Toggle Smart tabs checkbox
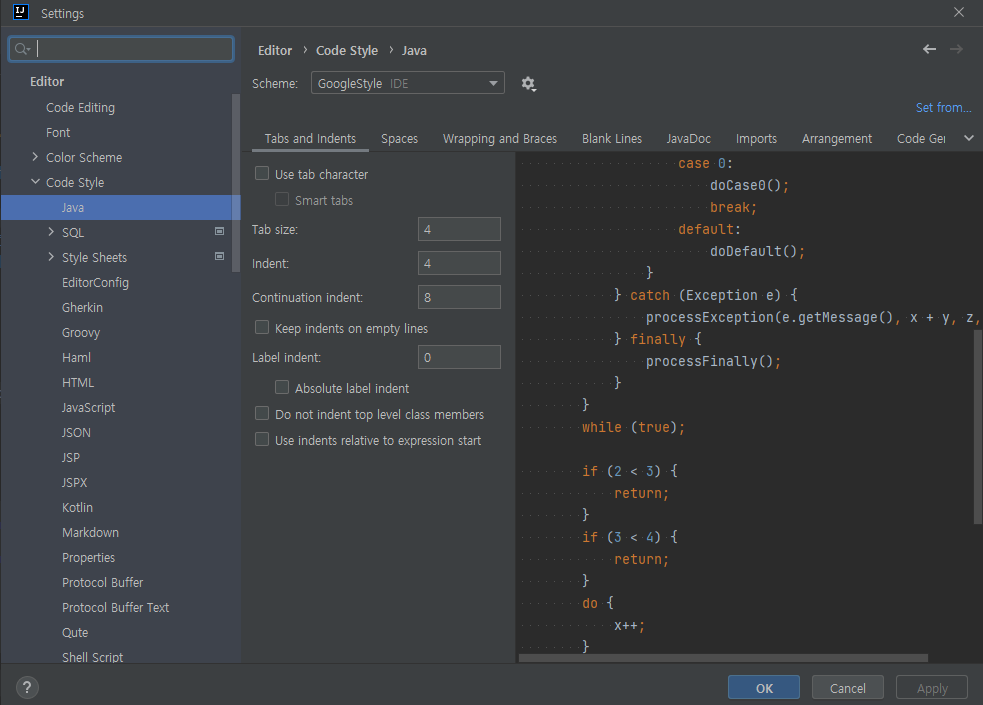The image size is (983, 705). 282,199
